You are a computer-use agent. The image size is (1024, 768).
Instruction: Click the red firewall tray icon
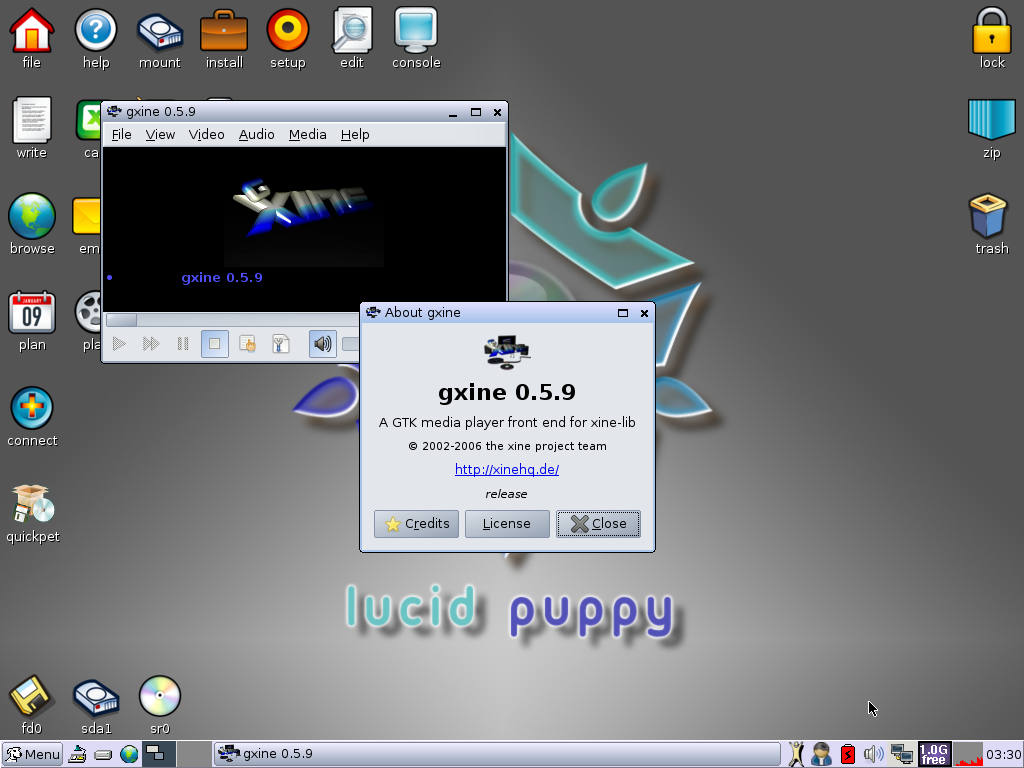848,754
